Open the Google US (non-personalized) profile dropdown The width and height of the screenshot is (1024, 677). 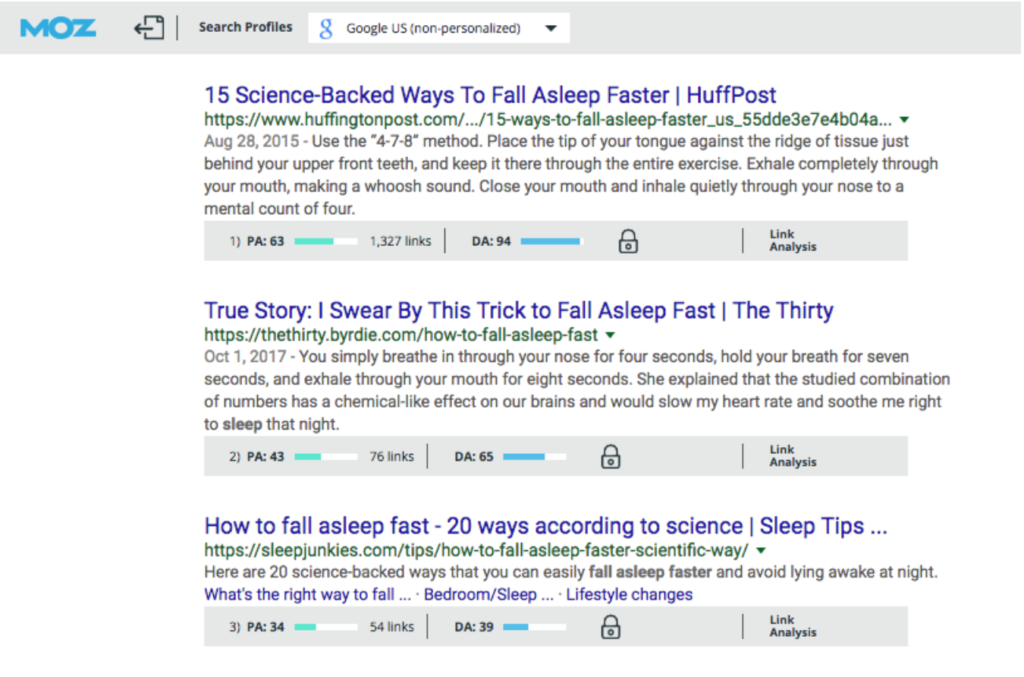click(x=439, y=28)
